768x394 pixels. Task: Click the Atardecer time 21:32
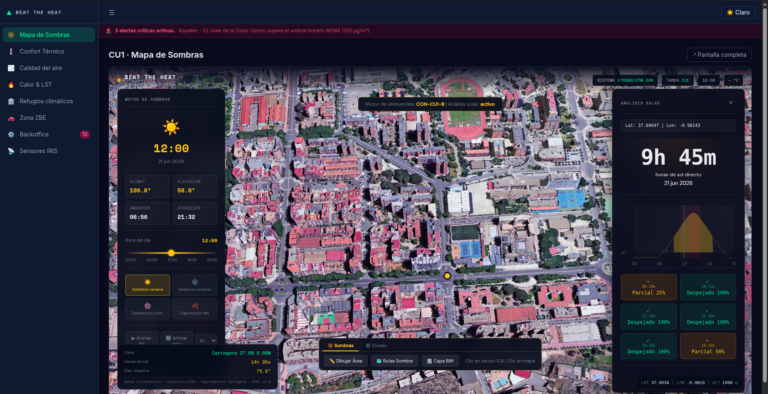click(187, 217)
